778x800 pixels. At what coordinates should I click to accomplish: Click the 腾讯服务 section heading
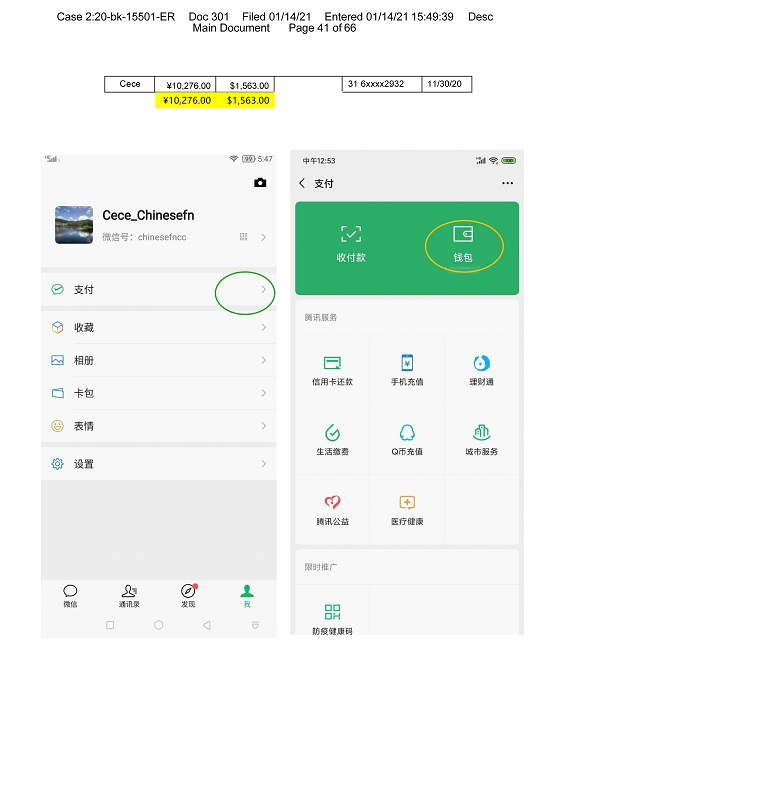(320, 317)
